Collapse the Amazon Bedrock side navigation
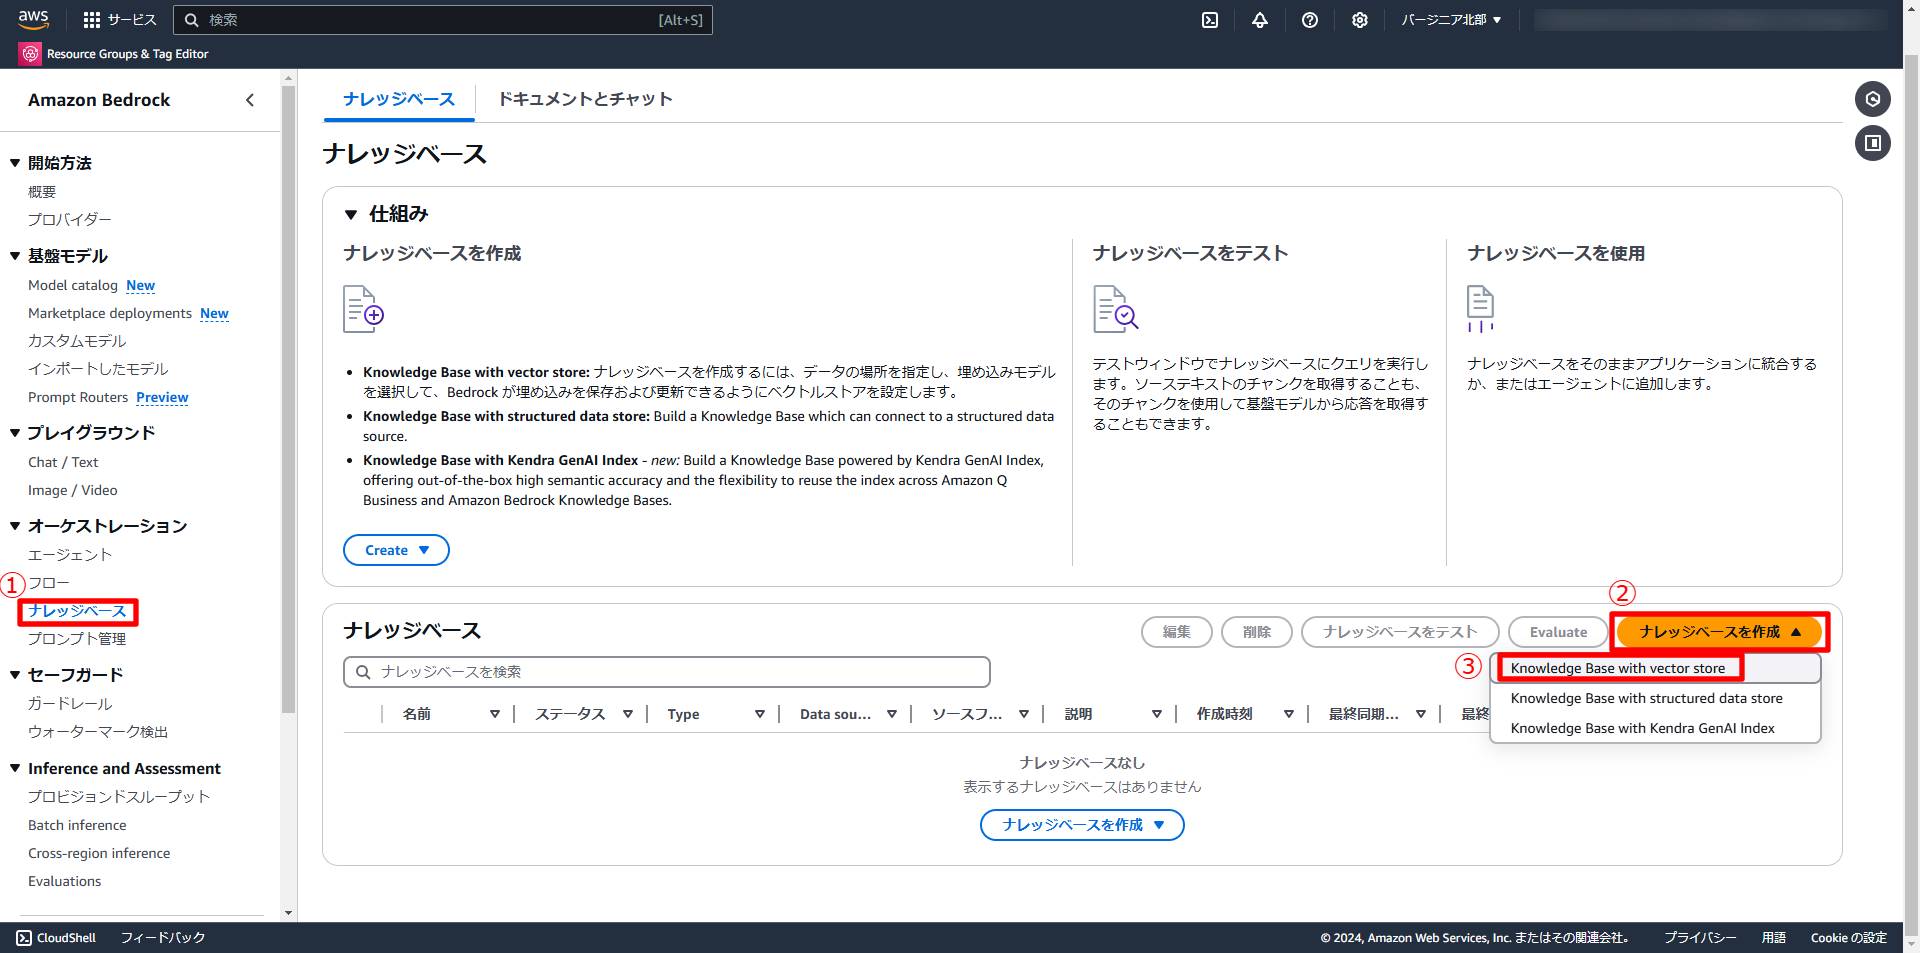 click(250, 100)
